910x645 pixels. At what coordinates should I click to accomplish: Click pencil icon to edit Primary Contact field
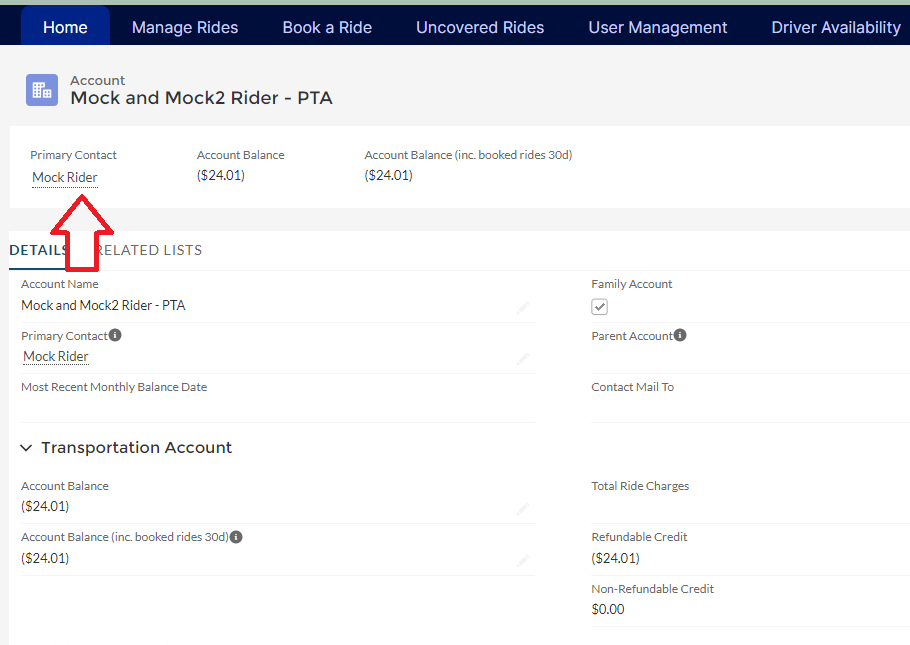click(523, 359)
